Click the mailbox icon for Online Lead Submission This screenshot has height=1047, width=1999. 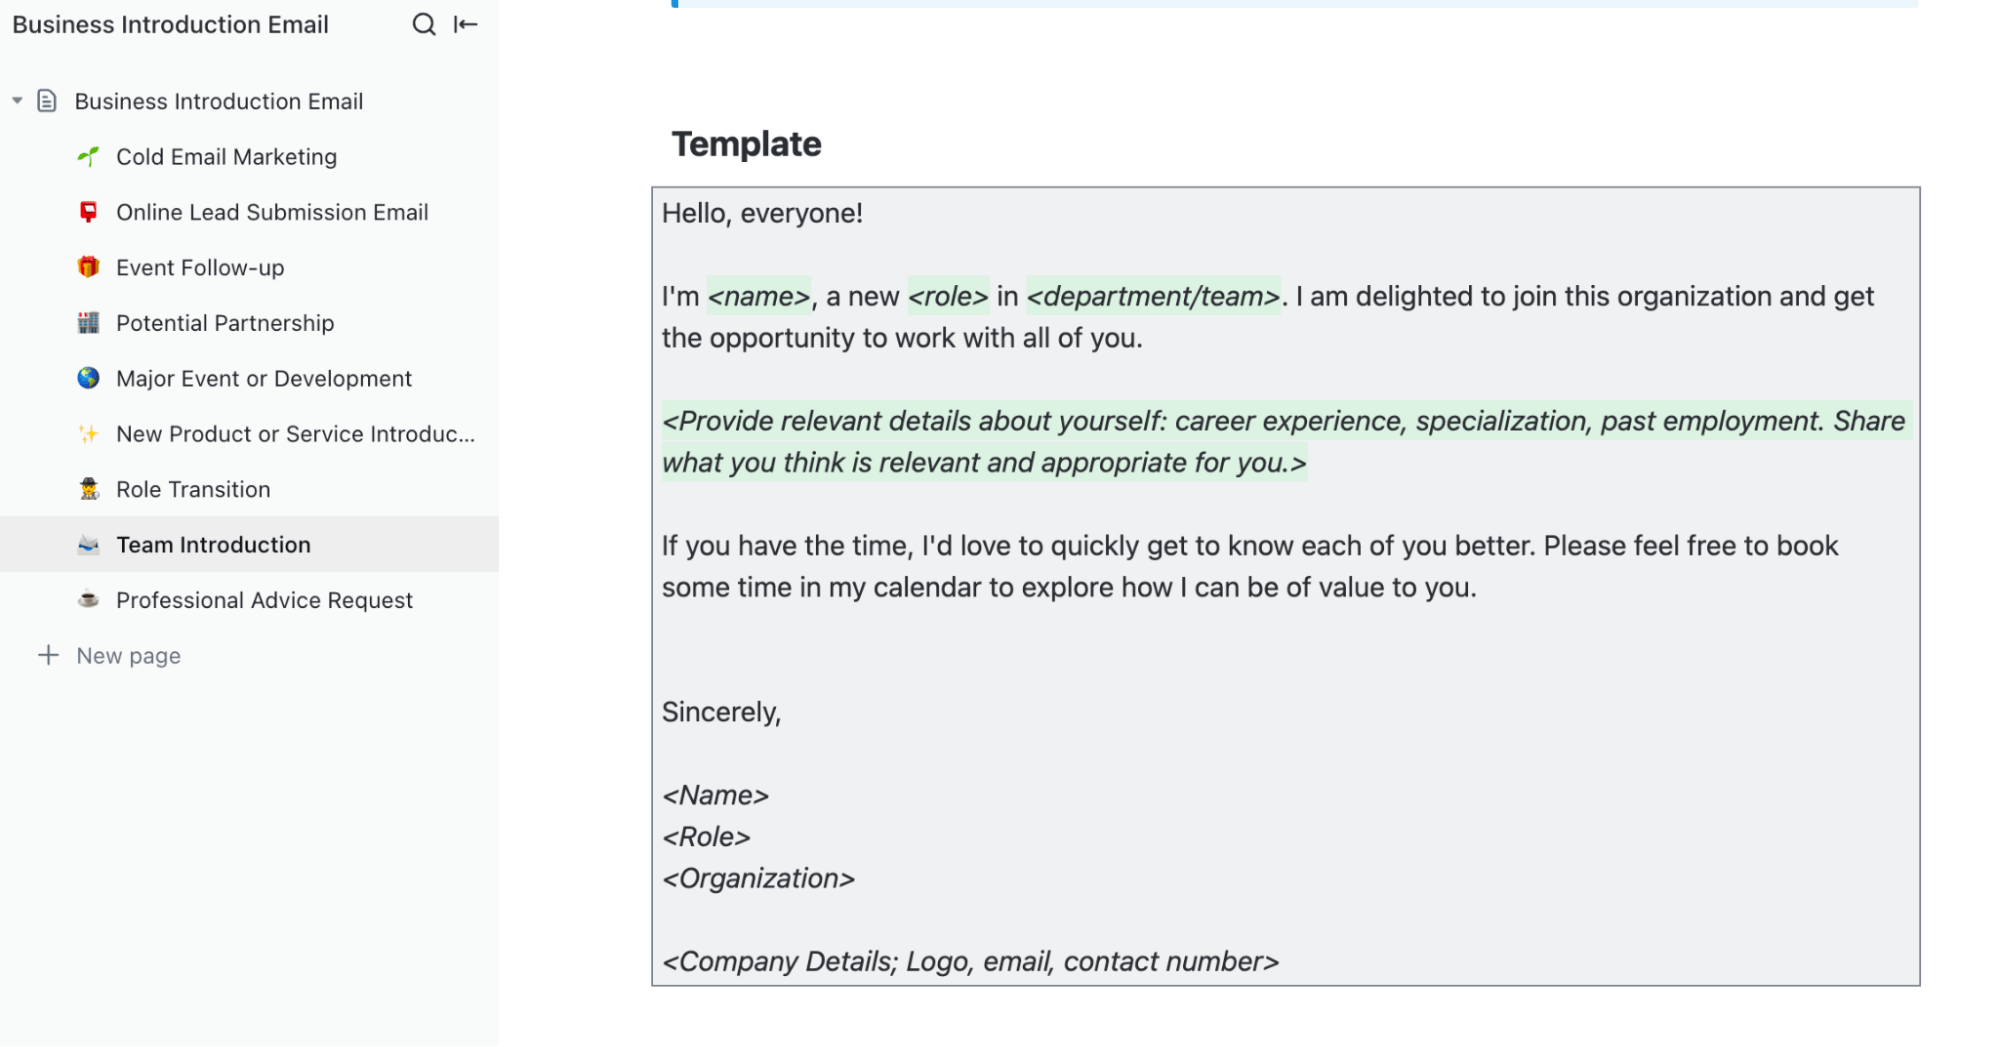click(89, 212)
